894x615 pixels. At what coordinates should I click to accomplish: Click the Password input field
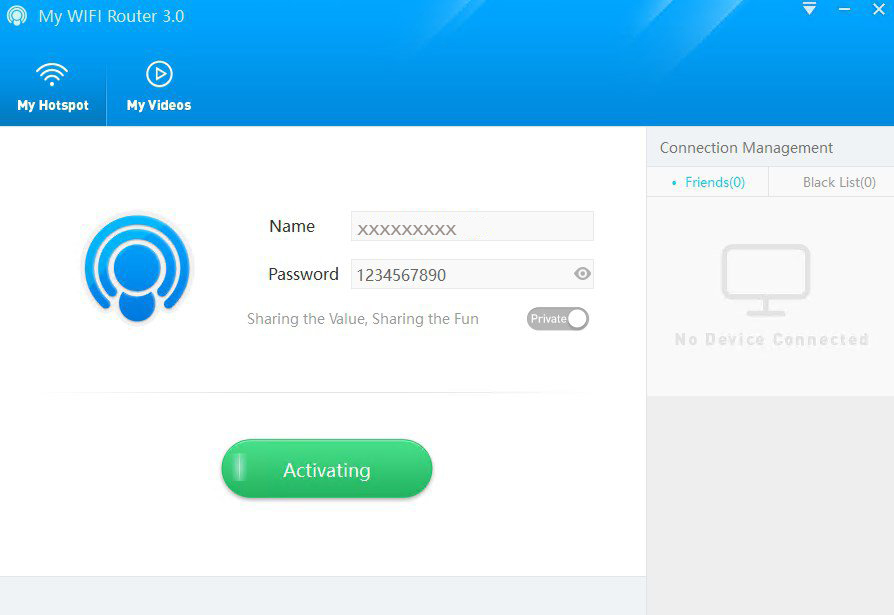[472, 274]
